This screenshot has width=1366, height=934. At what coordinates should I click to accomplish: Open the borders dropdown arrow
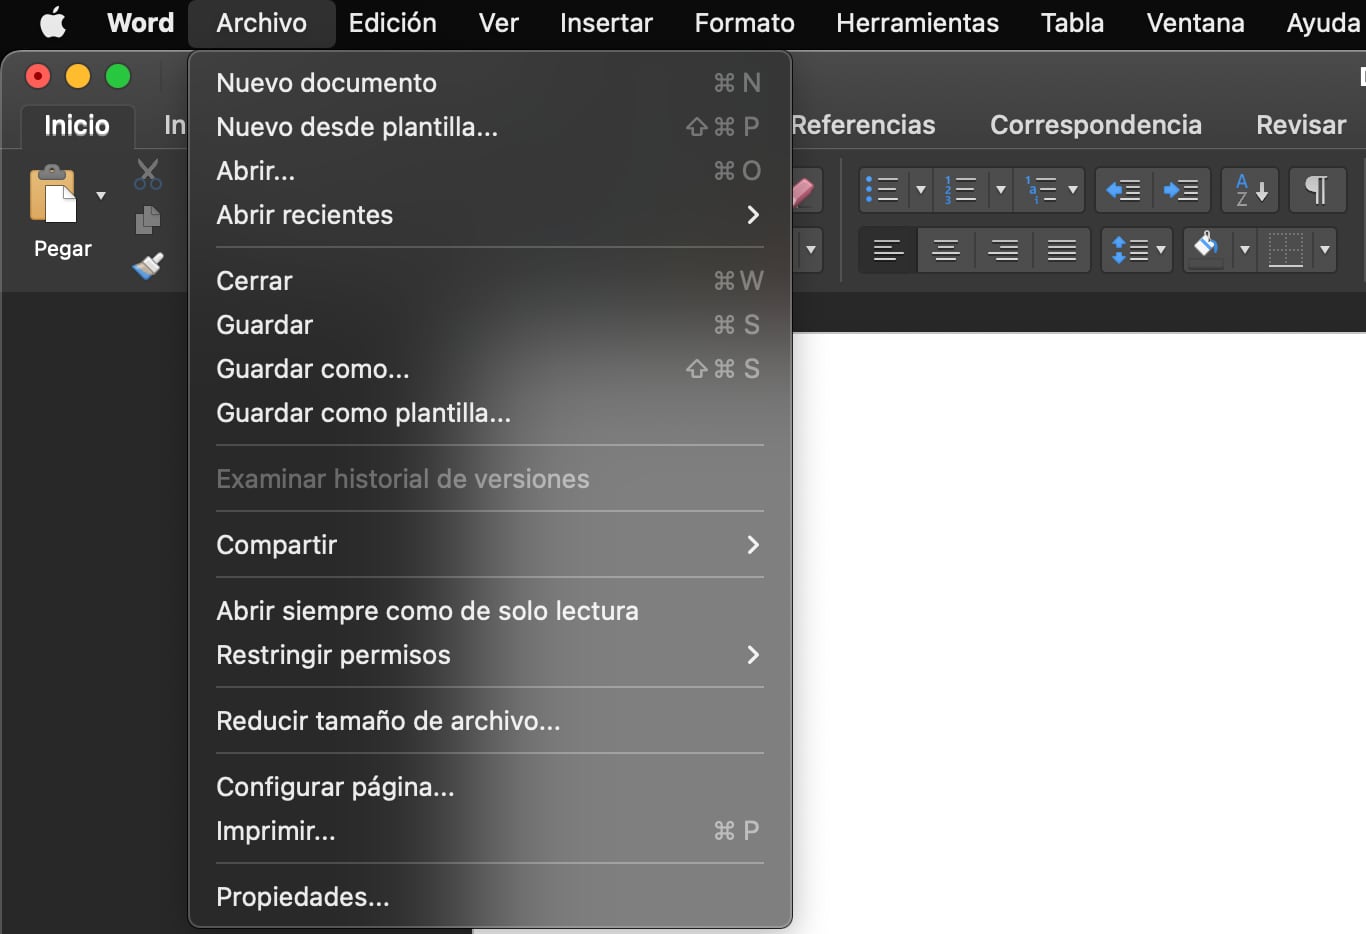1325,249
